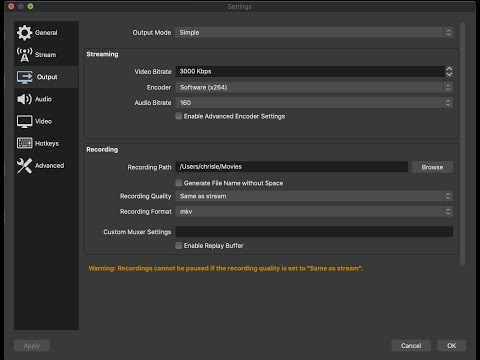This screenshot has width=480, height=360.
Task: Click the Cancel button
Action: [411, 346]
